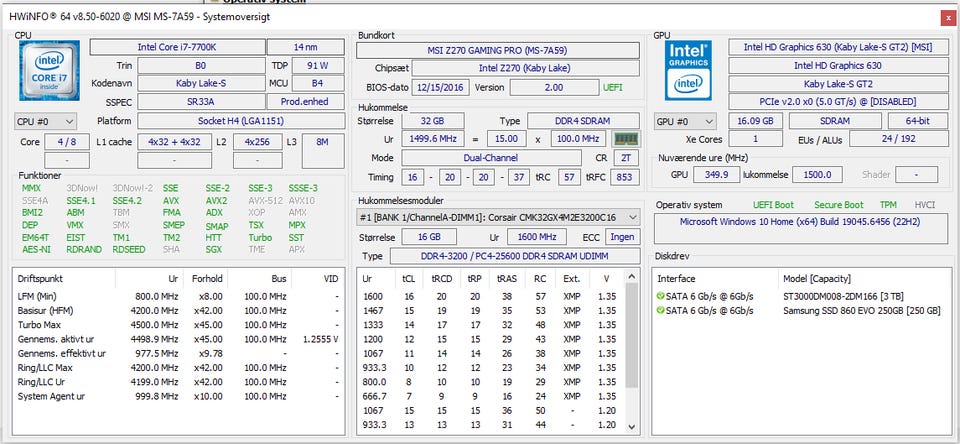Click the scrollbar up arrow in timings table

point(631,277)
